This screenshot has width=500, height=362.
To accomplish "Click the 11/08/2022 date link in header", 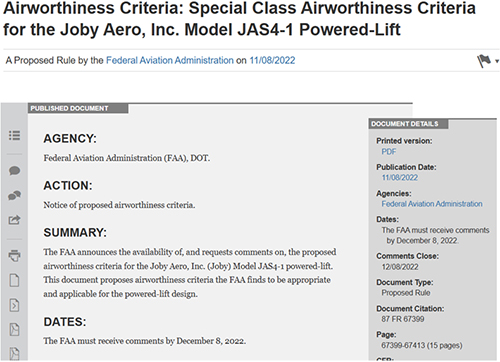I will pyautogui.click(x=272, y=60).
